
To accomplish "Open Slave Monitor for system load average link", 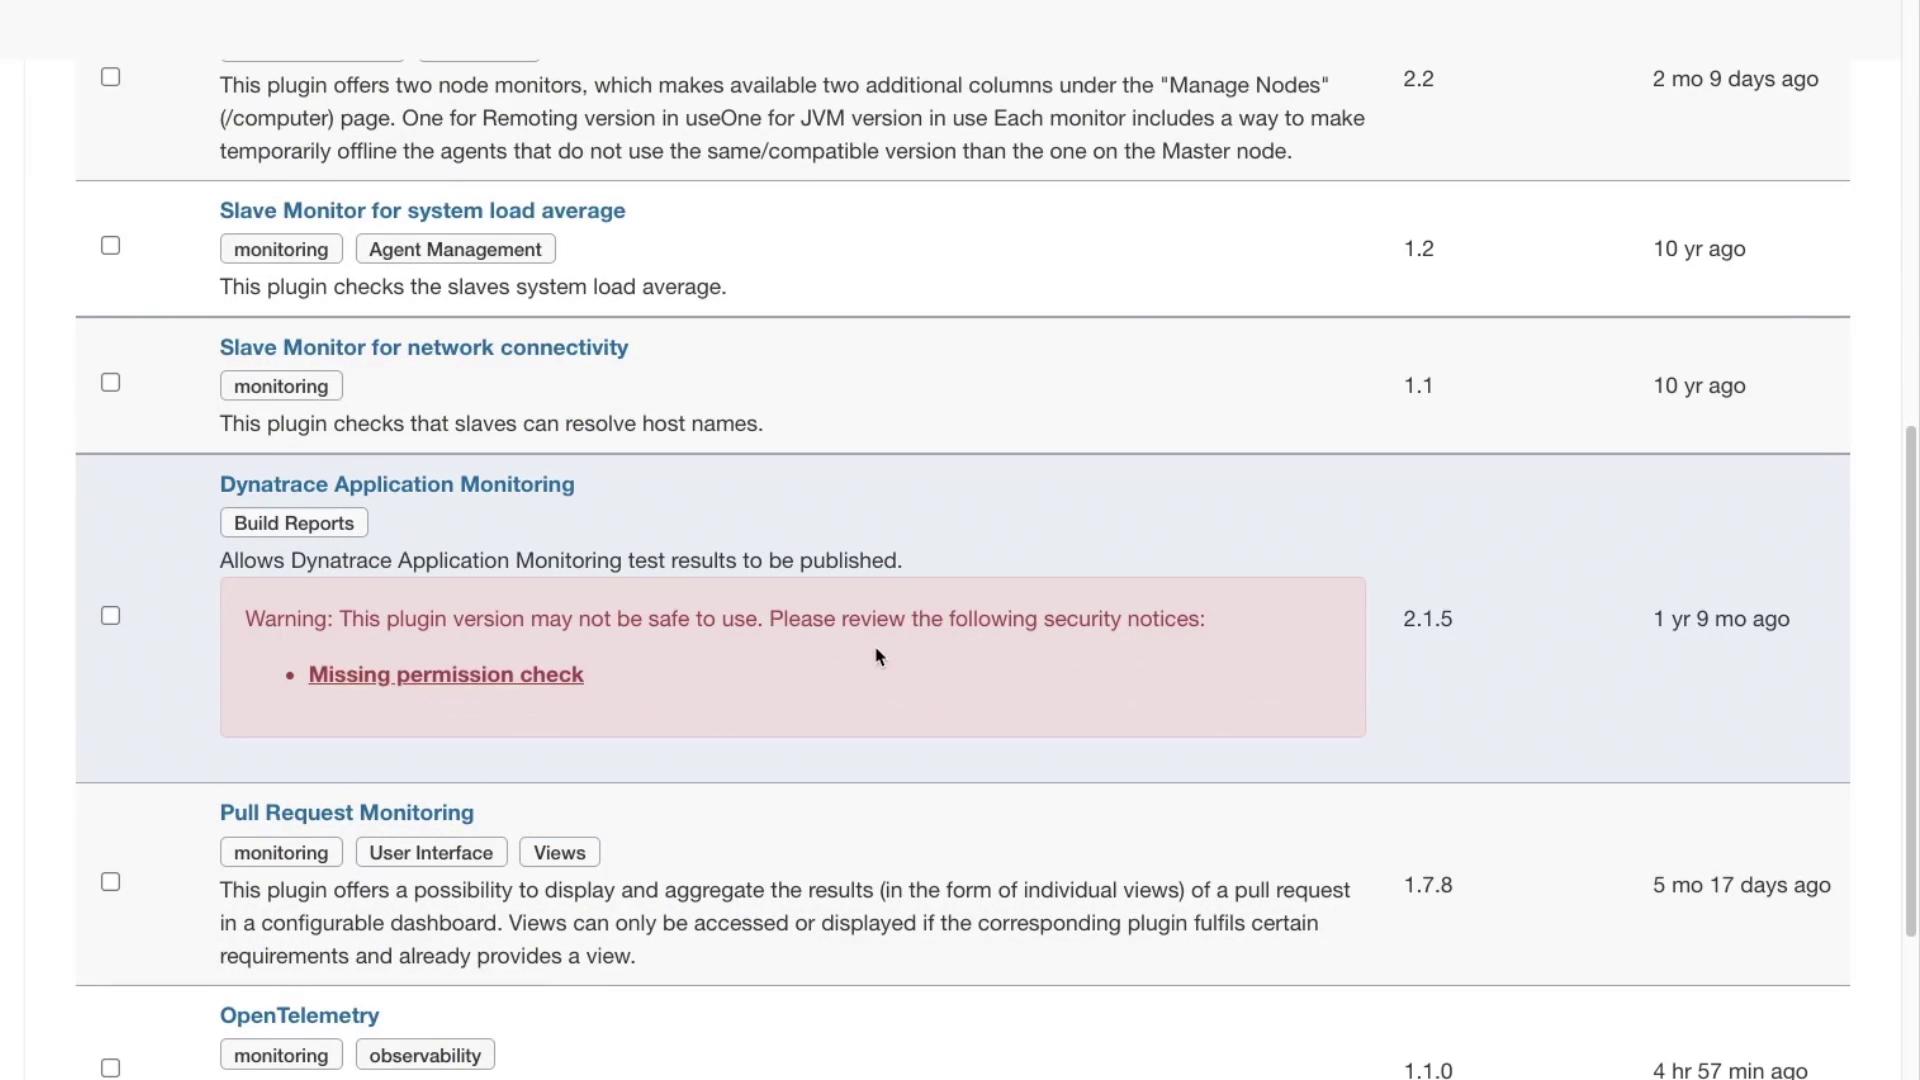I will pos(422,211).
